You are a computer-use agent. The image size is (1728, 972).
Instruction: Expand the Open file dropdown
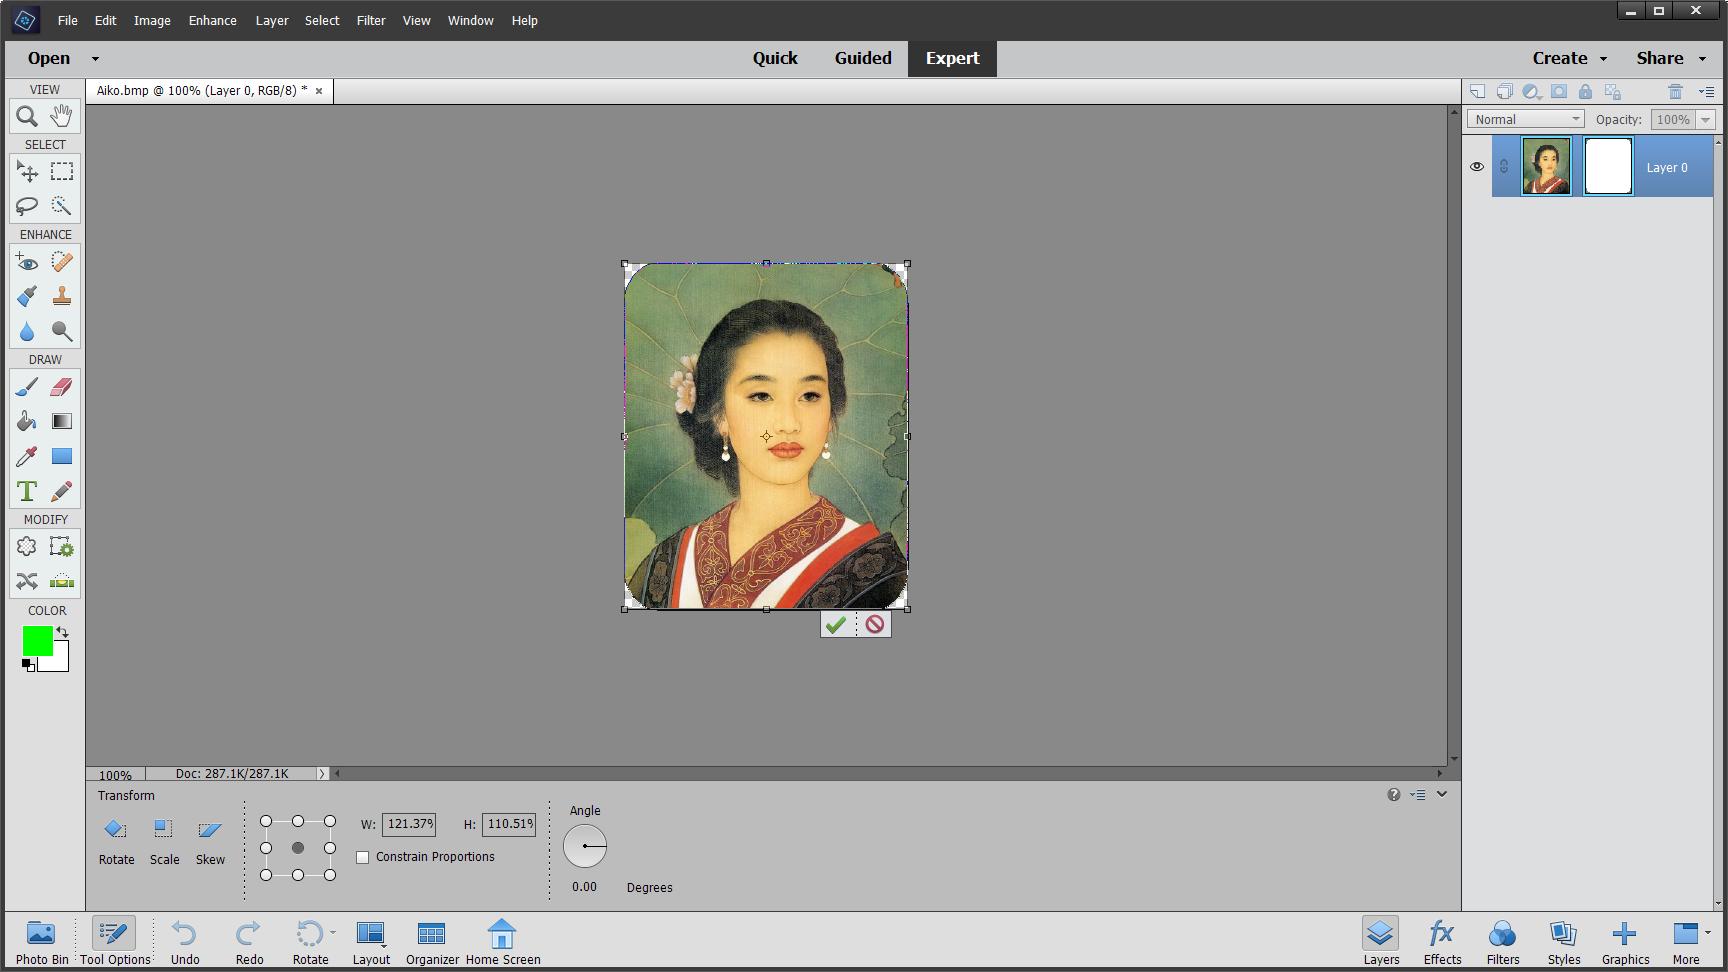click(95, 58)
